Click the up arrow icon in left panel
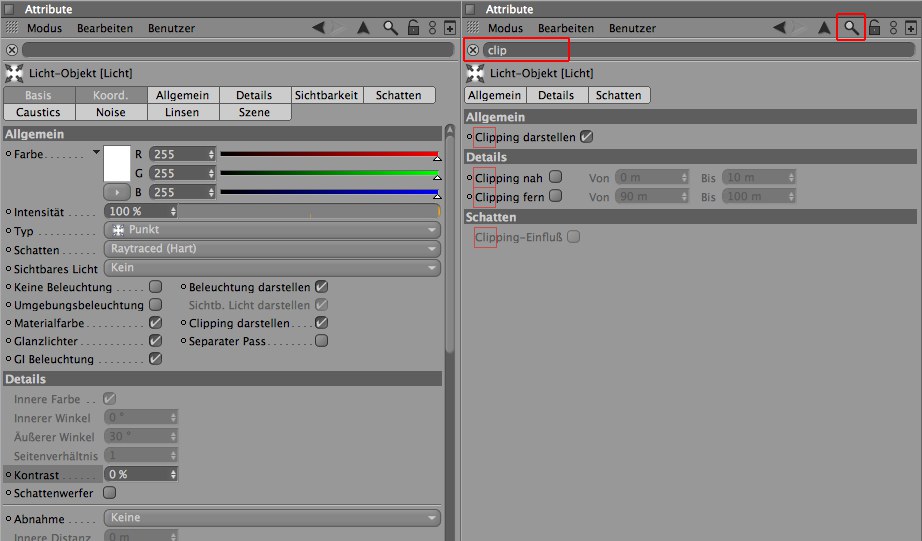 pyautogui.click(x=364, y=28)
